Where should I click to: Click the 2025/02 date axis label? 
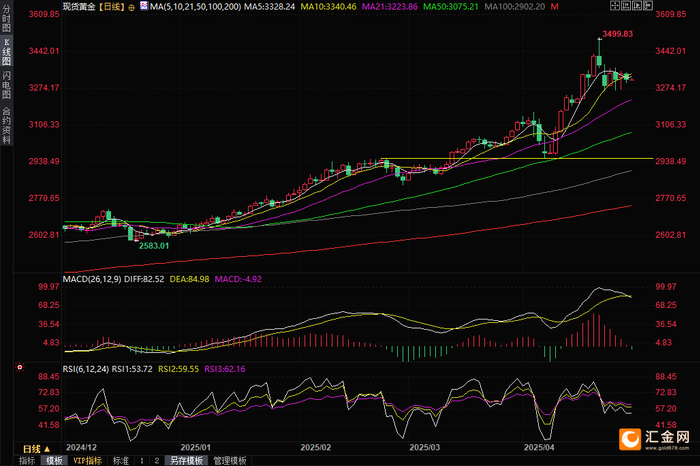[x=316, y=447]
